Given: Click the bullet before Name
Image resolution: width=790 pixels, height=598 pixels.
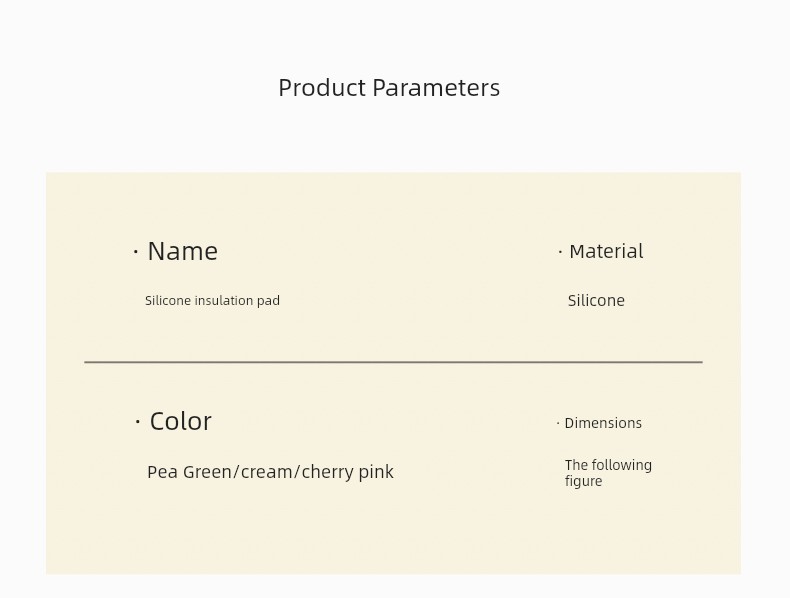Looking at the screenshot, I should pyautogui.click(x=136, y=251).
